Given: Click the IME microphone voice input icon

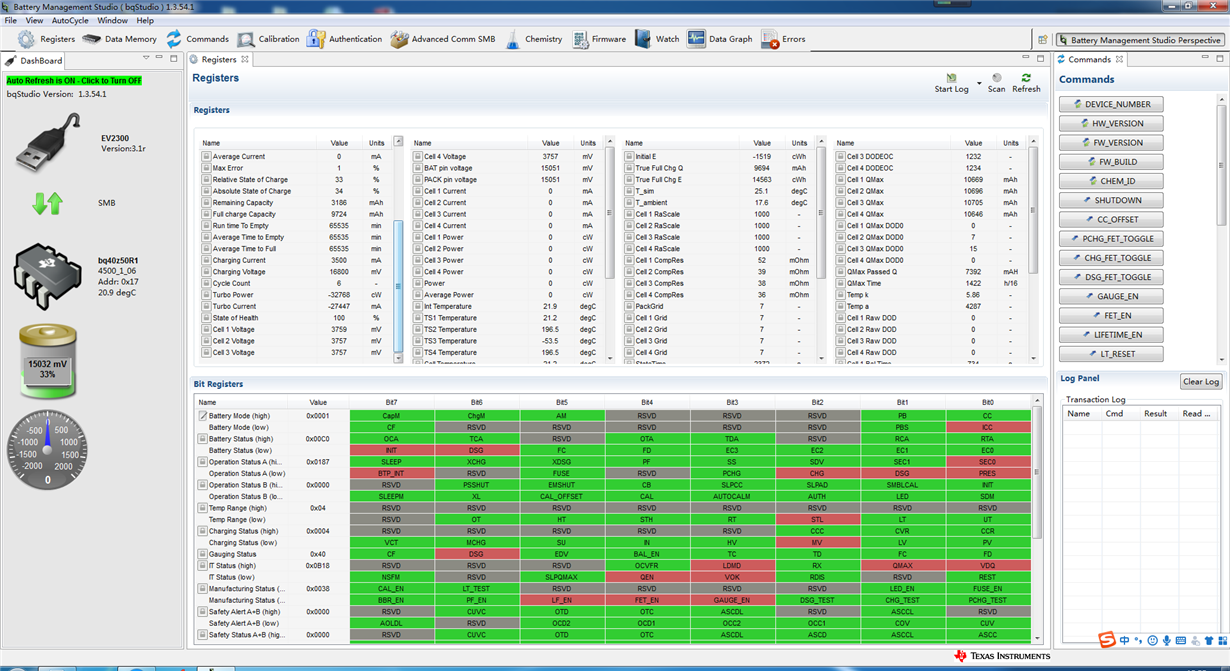Looking at the screenshot, I should (1167, 640).
